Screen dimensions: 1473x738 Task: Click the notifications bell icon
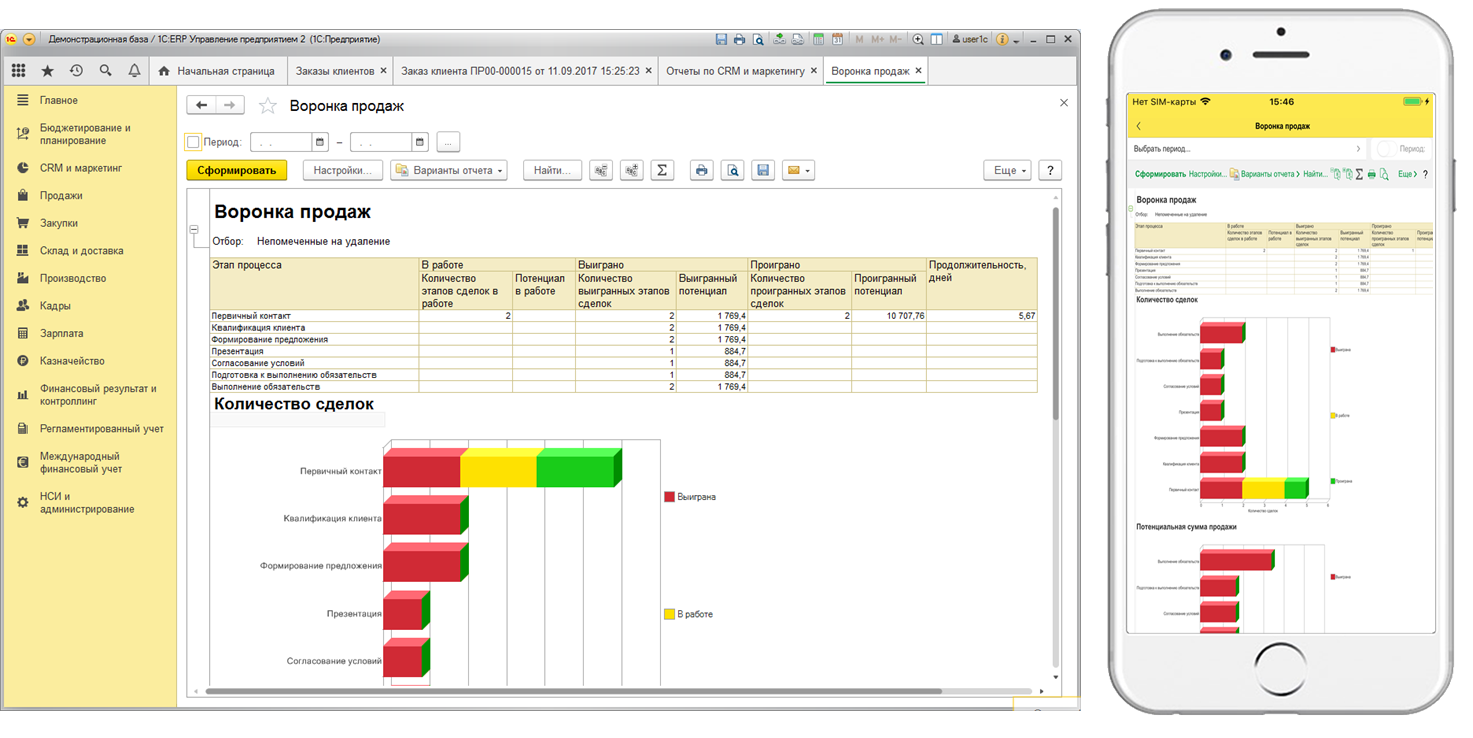click(x=134, y=71)
